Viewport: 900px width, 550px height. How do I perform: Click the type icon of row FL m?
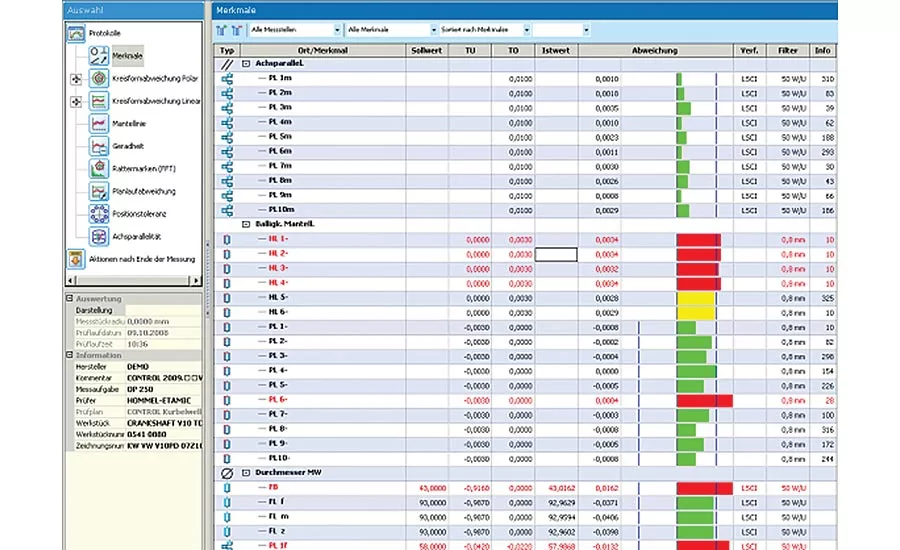pyautogui.click(x=227, y=517)
